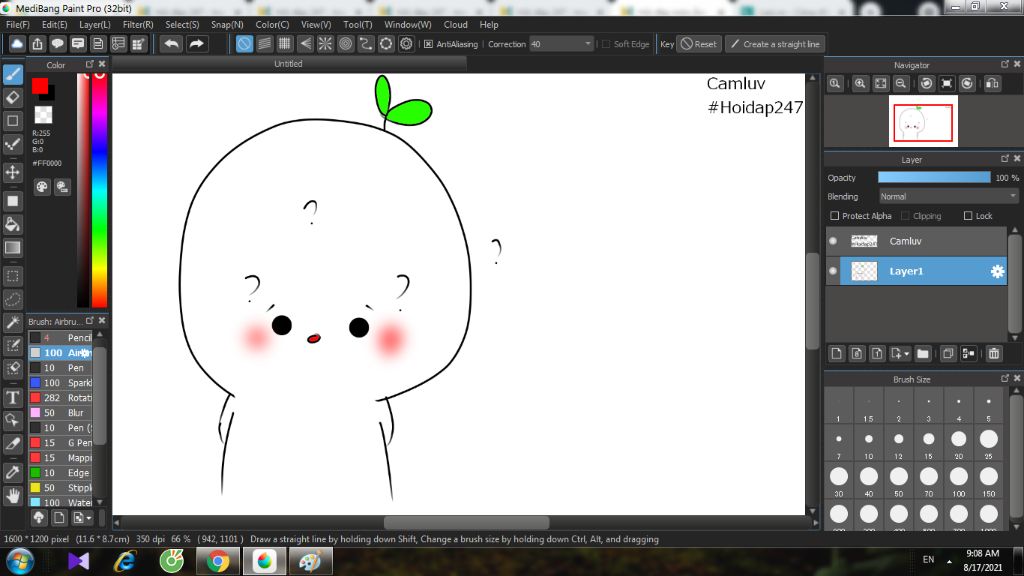Click the Navigator preview thumbnail
The height and width of the screenshot is (576, 1024).
(x=923, y=121)
